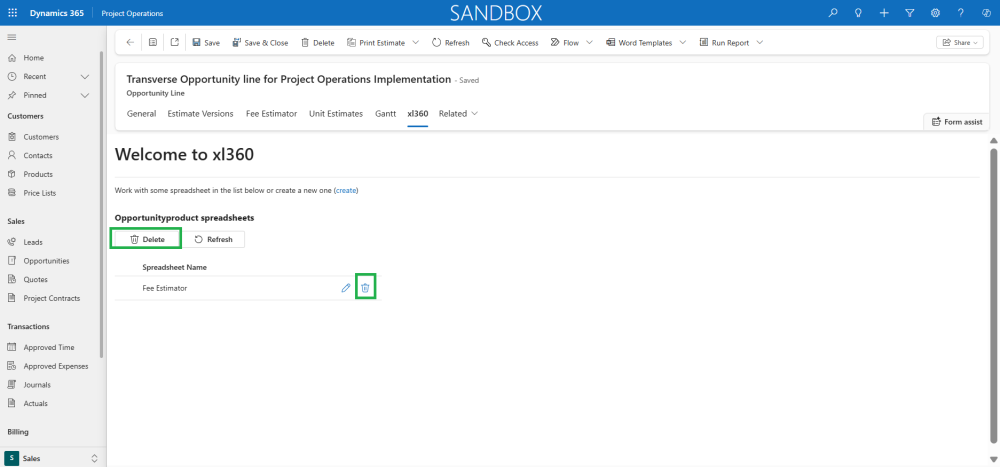The height and width of the screenshot is (467, 1000).
Task: Open Project Contracts in the sidebar
Action: [51, 299]
